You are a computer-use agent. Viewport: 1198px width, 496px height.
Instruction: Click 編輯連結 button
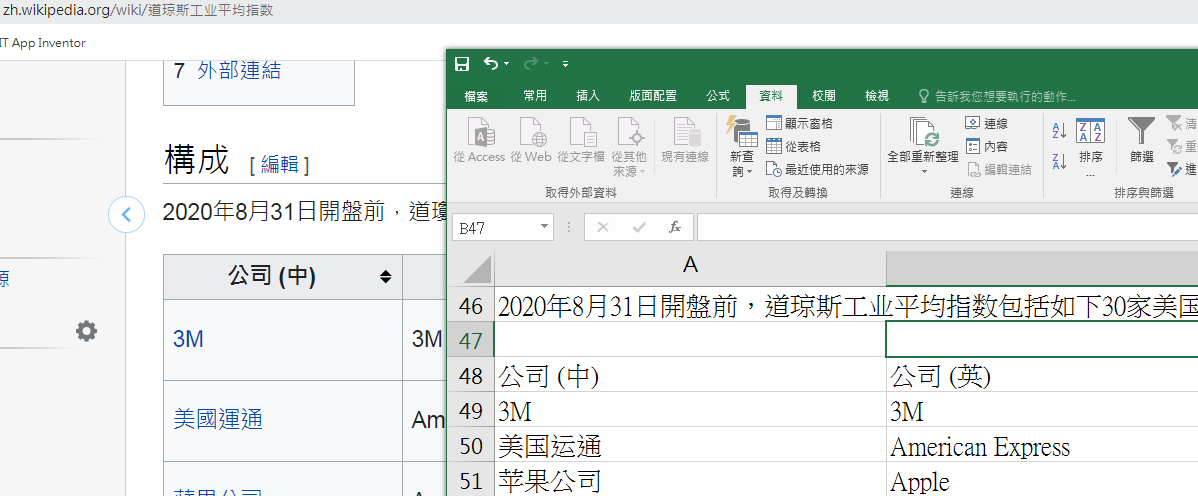(x=999, y=170)
